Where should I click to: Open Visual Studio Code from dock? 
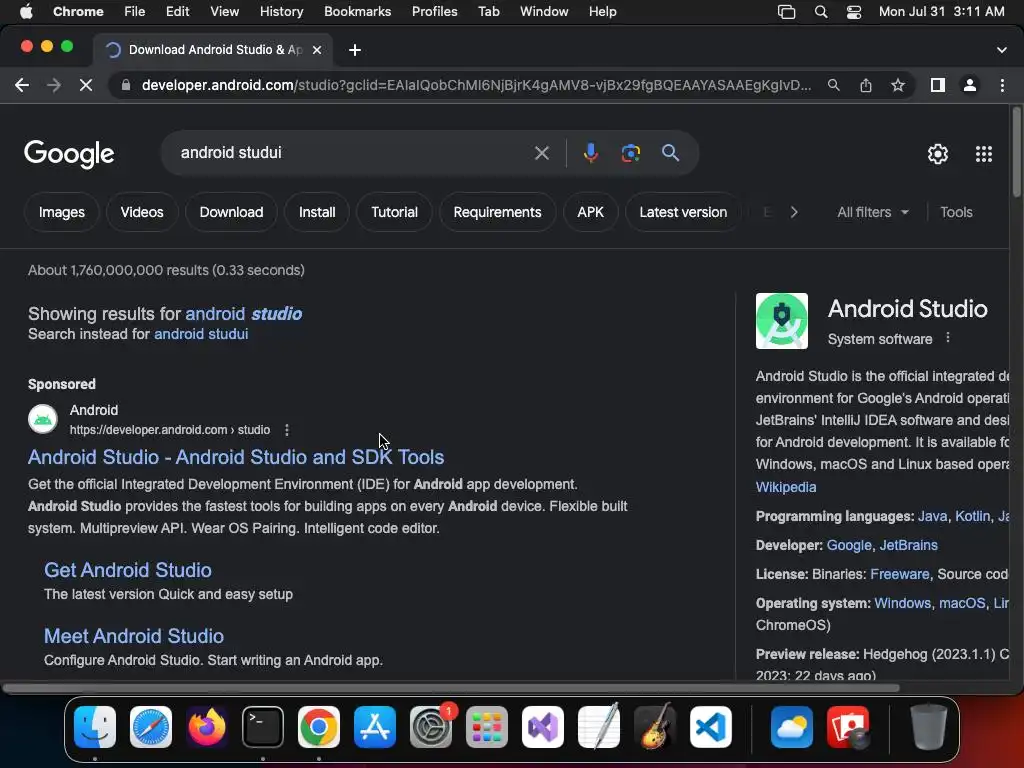pos(711,726)
